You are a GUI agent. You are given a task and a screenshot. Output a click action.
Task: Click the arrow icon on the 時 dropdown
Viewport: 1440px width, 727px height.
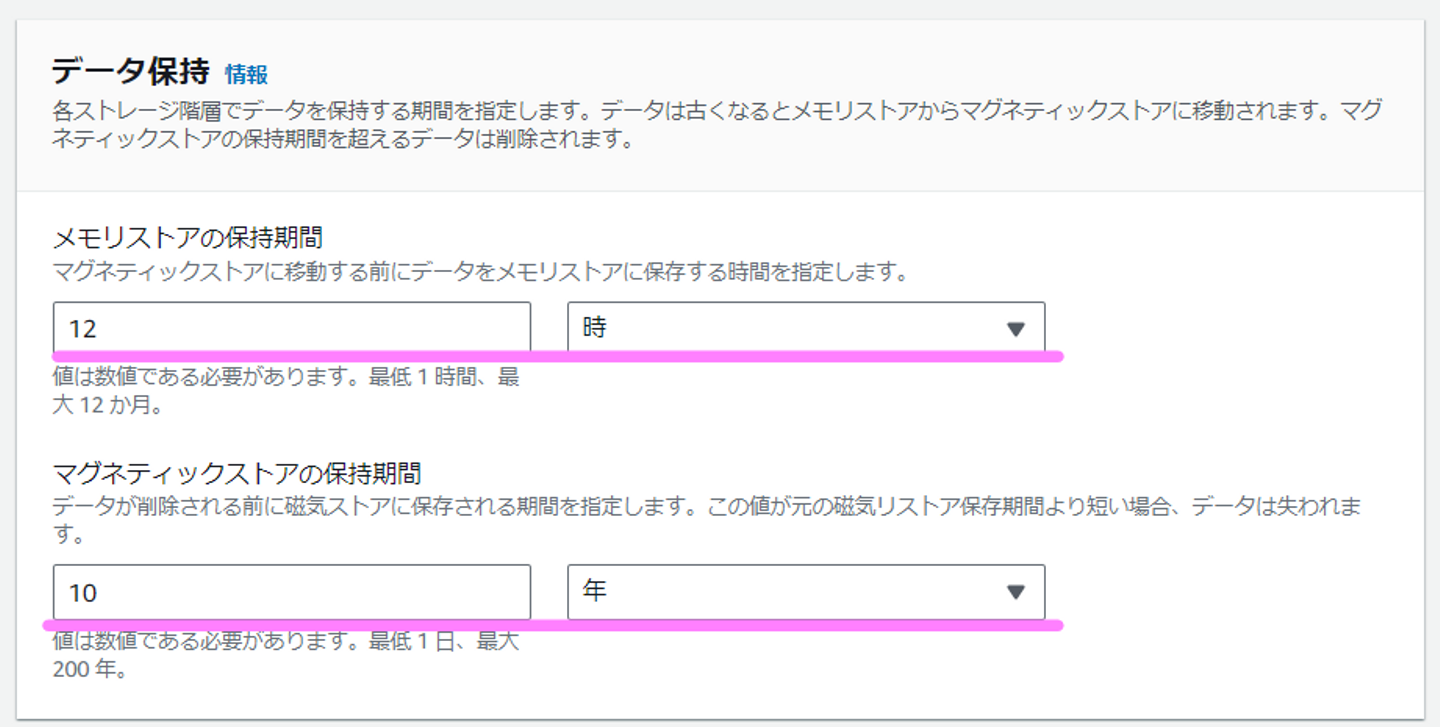(1016, 329)
